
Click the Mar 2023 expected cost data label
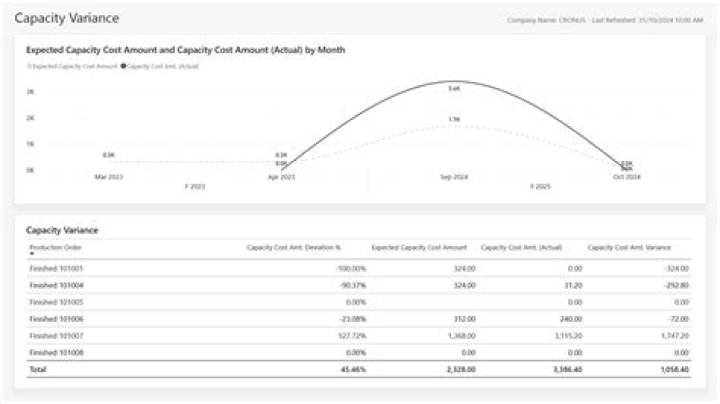point(109,155)
